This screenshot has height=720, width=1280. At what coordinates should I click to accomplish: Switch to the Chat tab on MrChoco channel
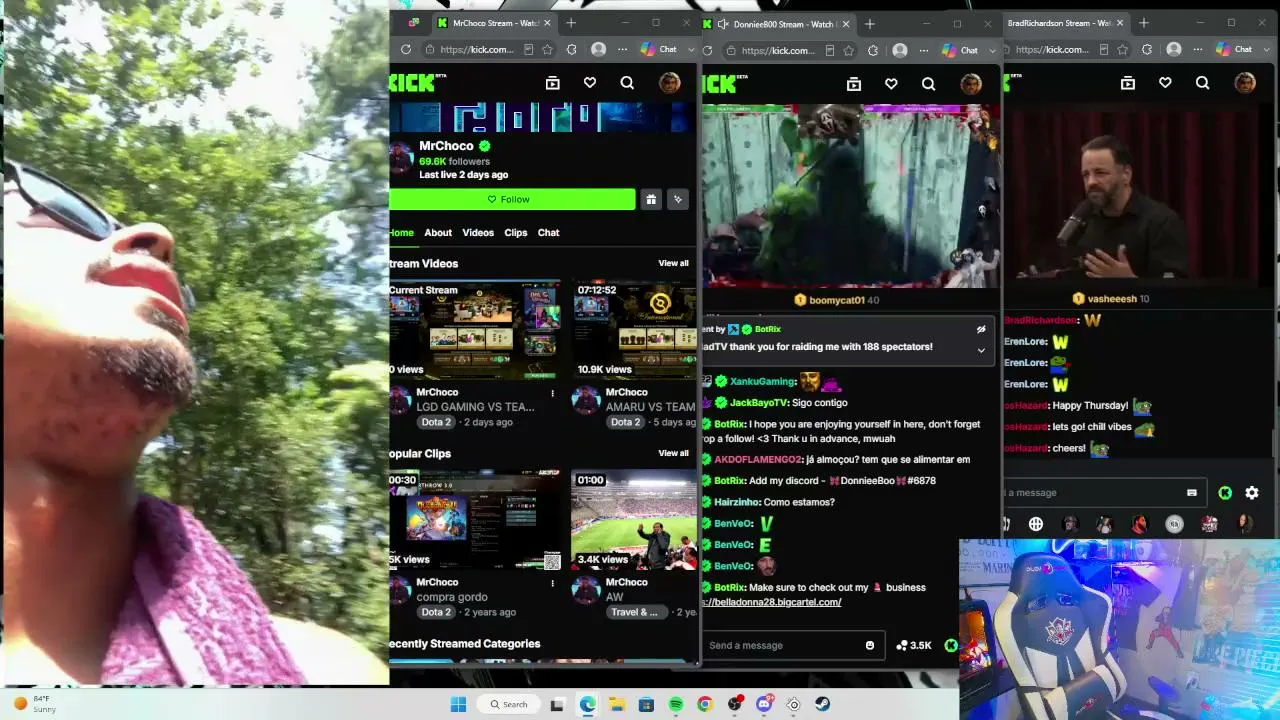548,232
